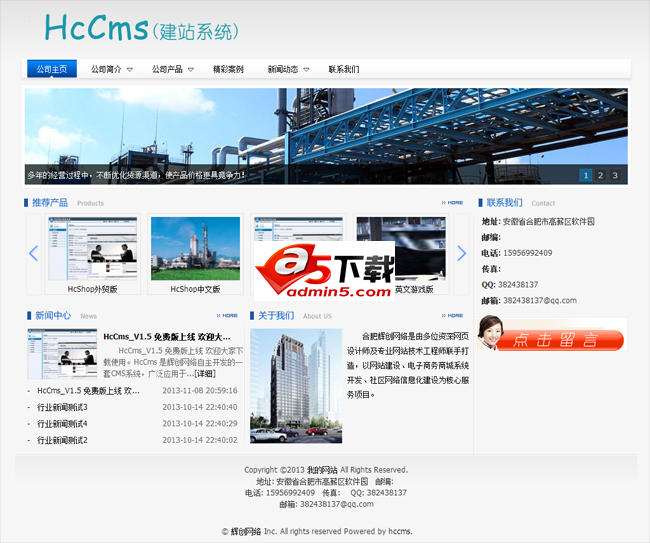Click the About Us building image

(296, 386)
